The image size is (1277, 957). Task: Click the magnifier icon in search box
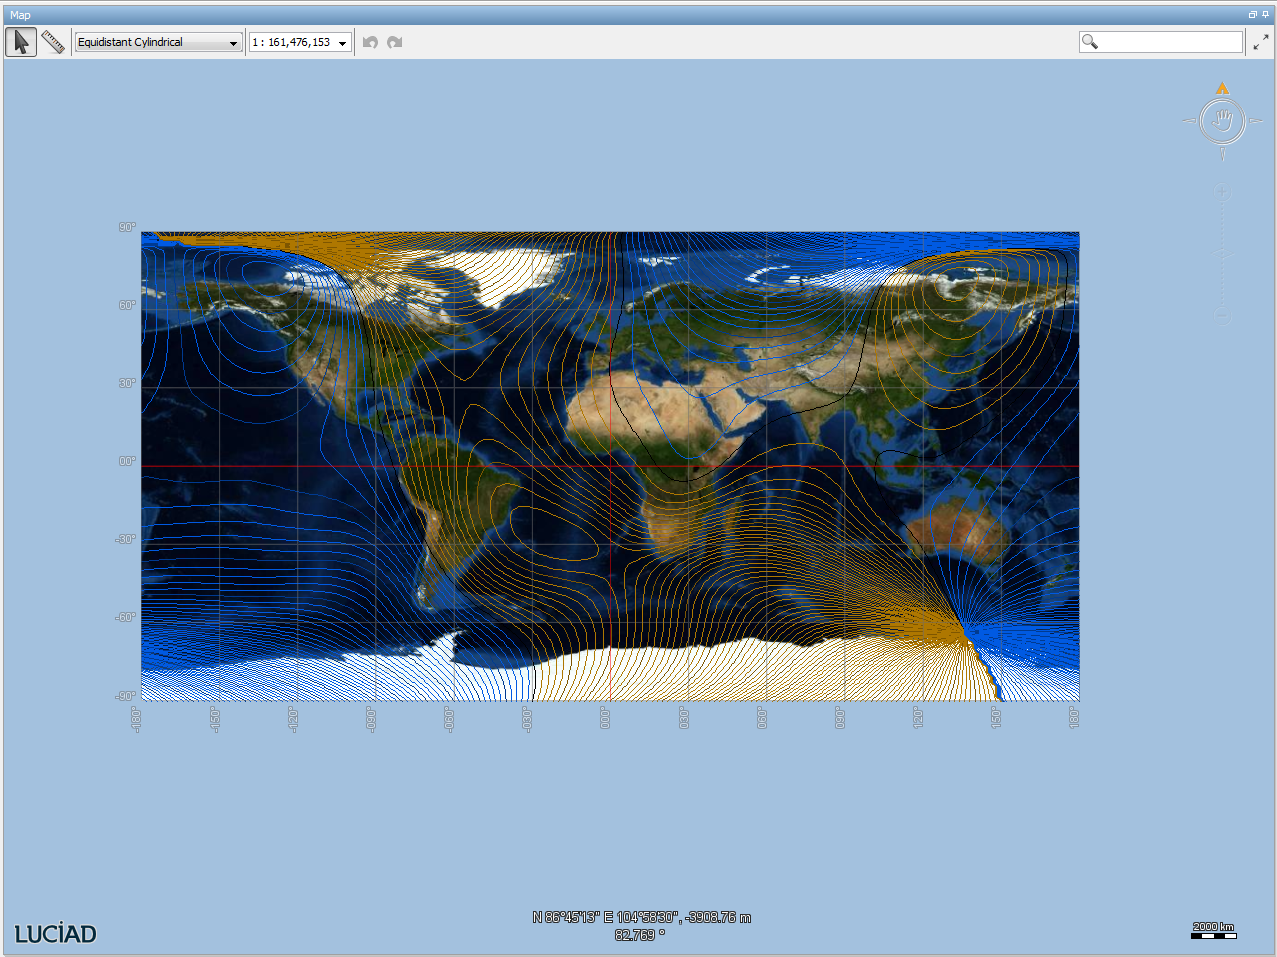(x=1090, y=42)
